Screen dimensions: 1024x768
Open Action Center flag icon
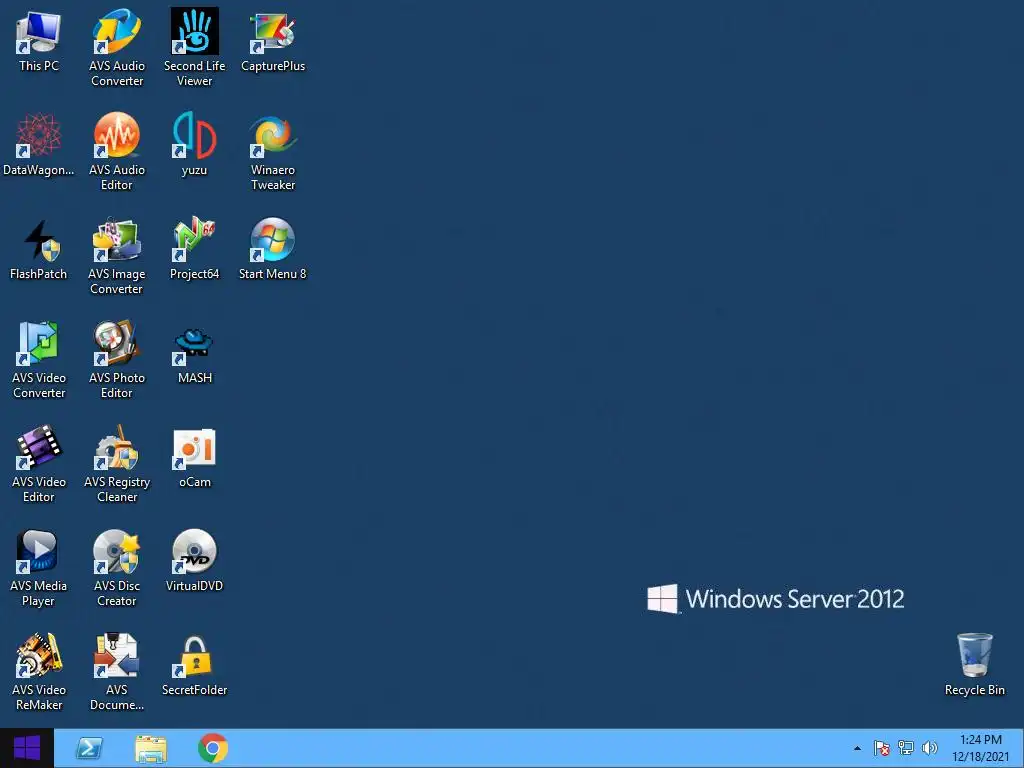tap(882, 748)
